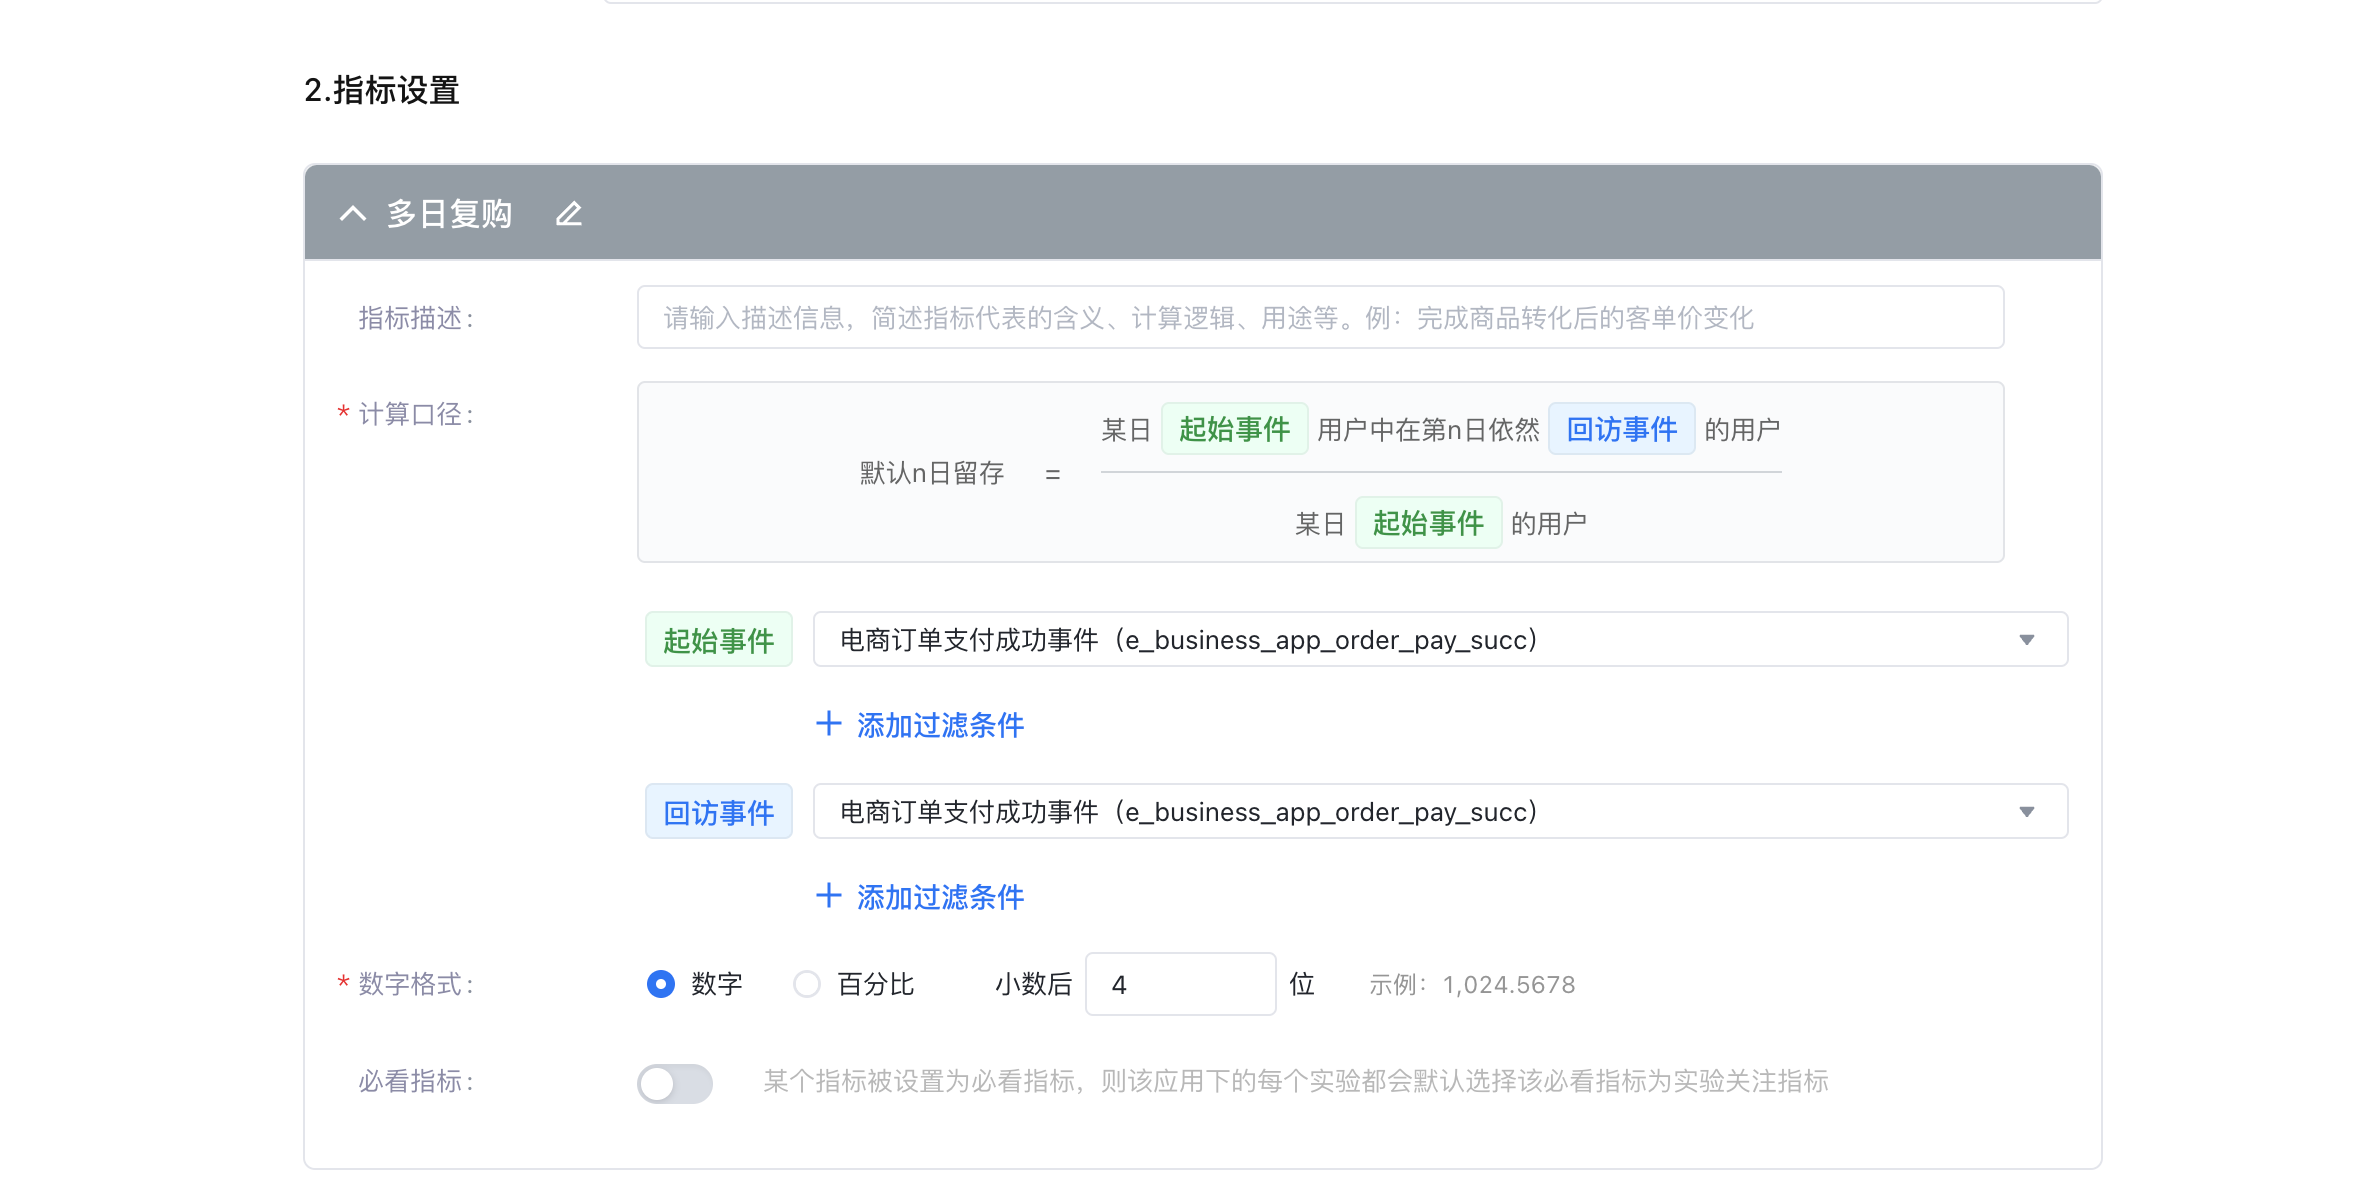Click the green 起始事件 tag beside dropdown
This screenshot has width=2370, height=1190.
point(719,640)
